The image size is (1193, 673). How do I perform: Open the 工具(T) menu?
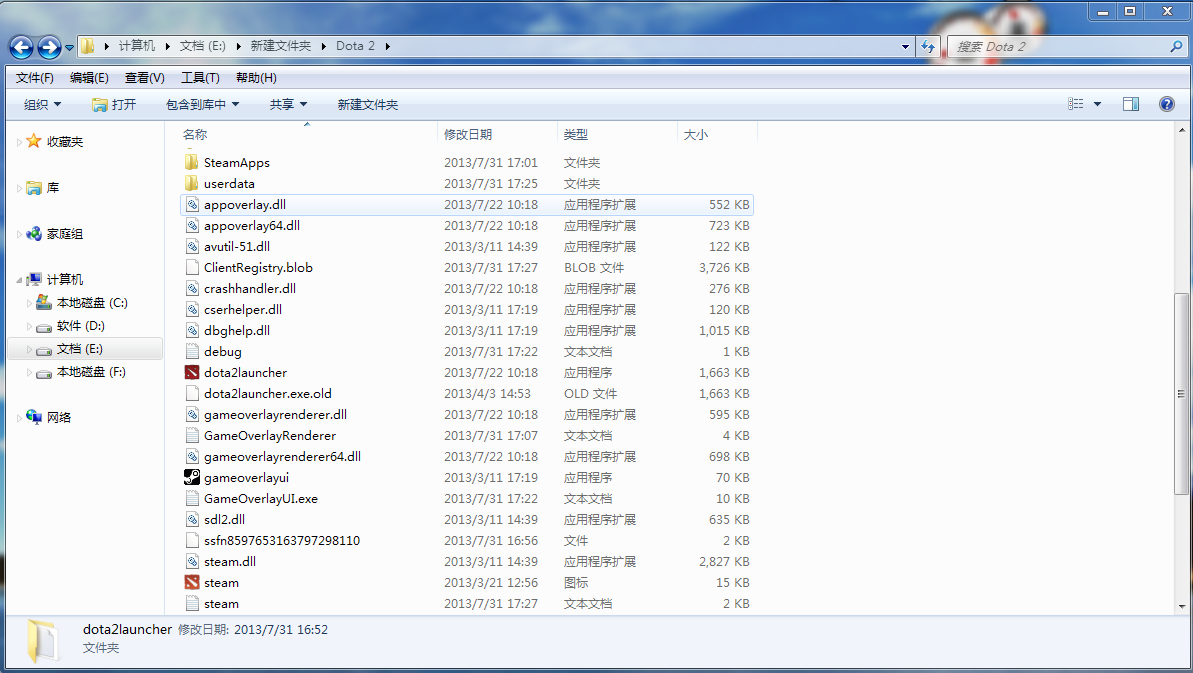[x=200, y=78]
